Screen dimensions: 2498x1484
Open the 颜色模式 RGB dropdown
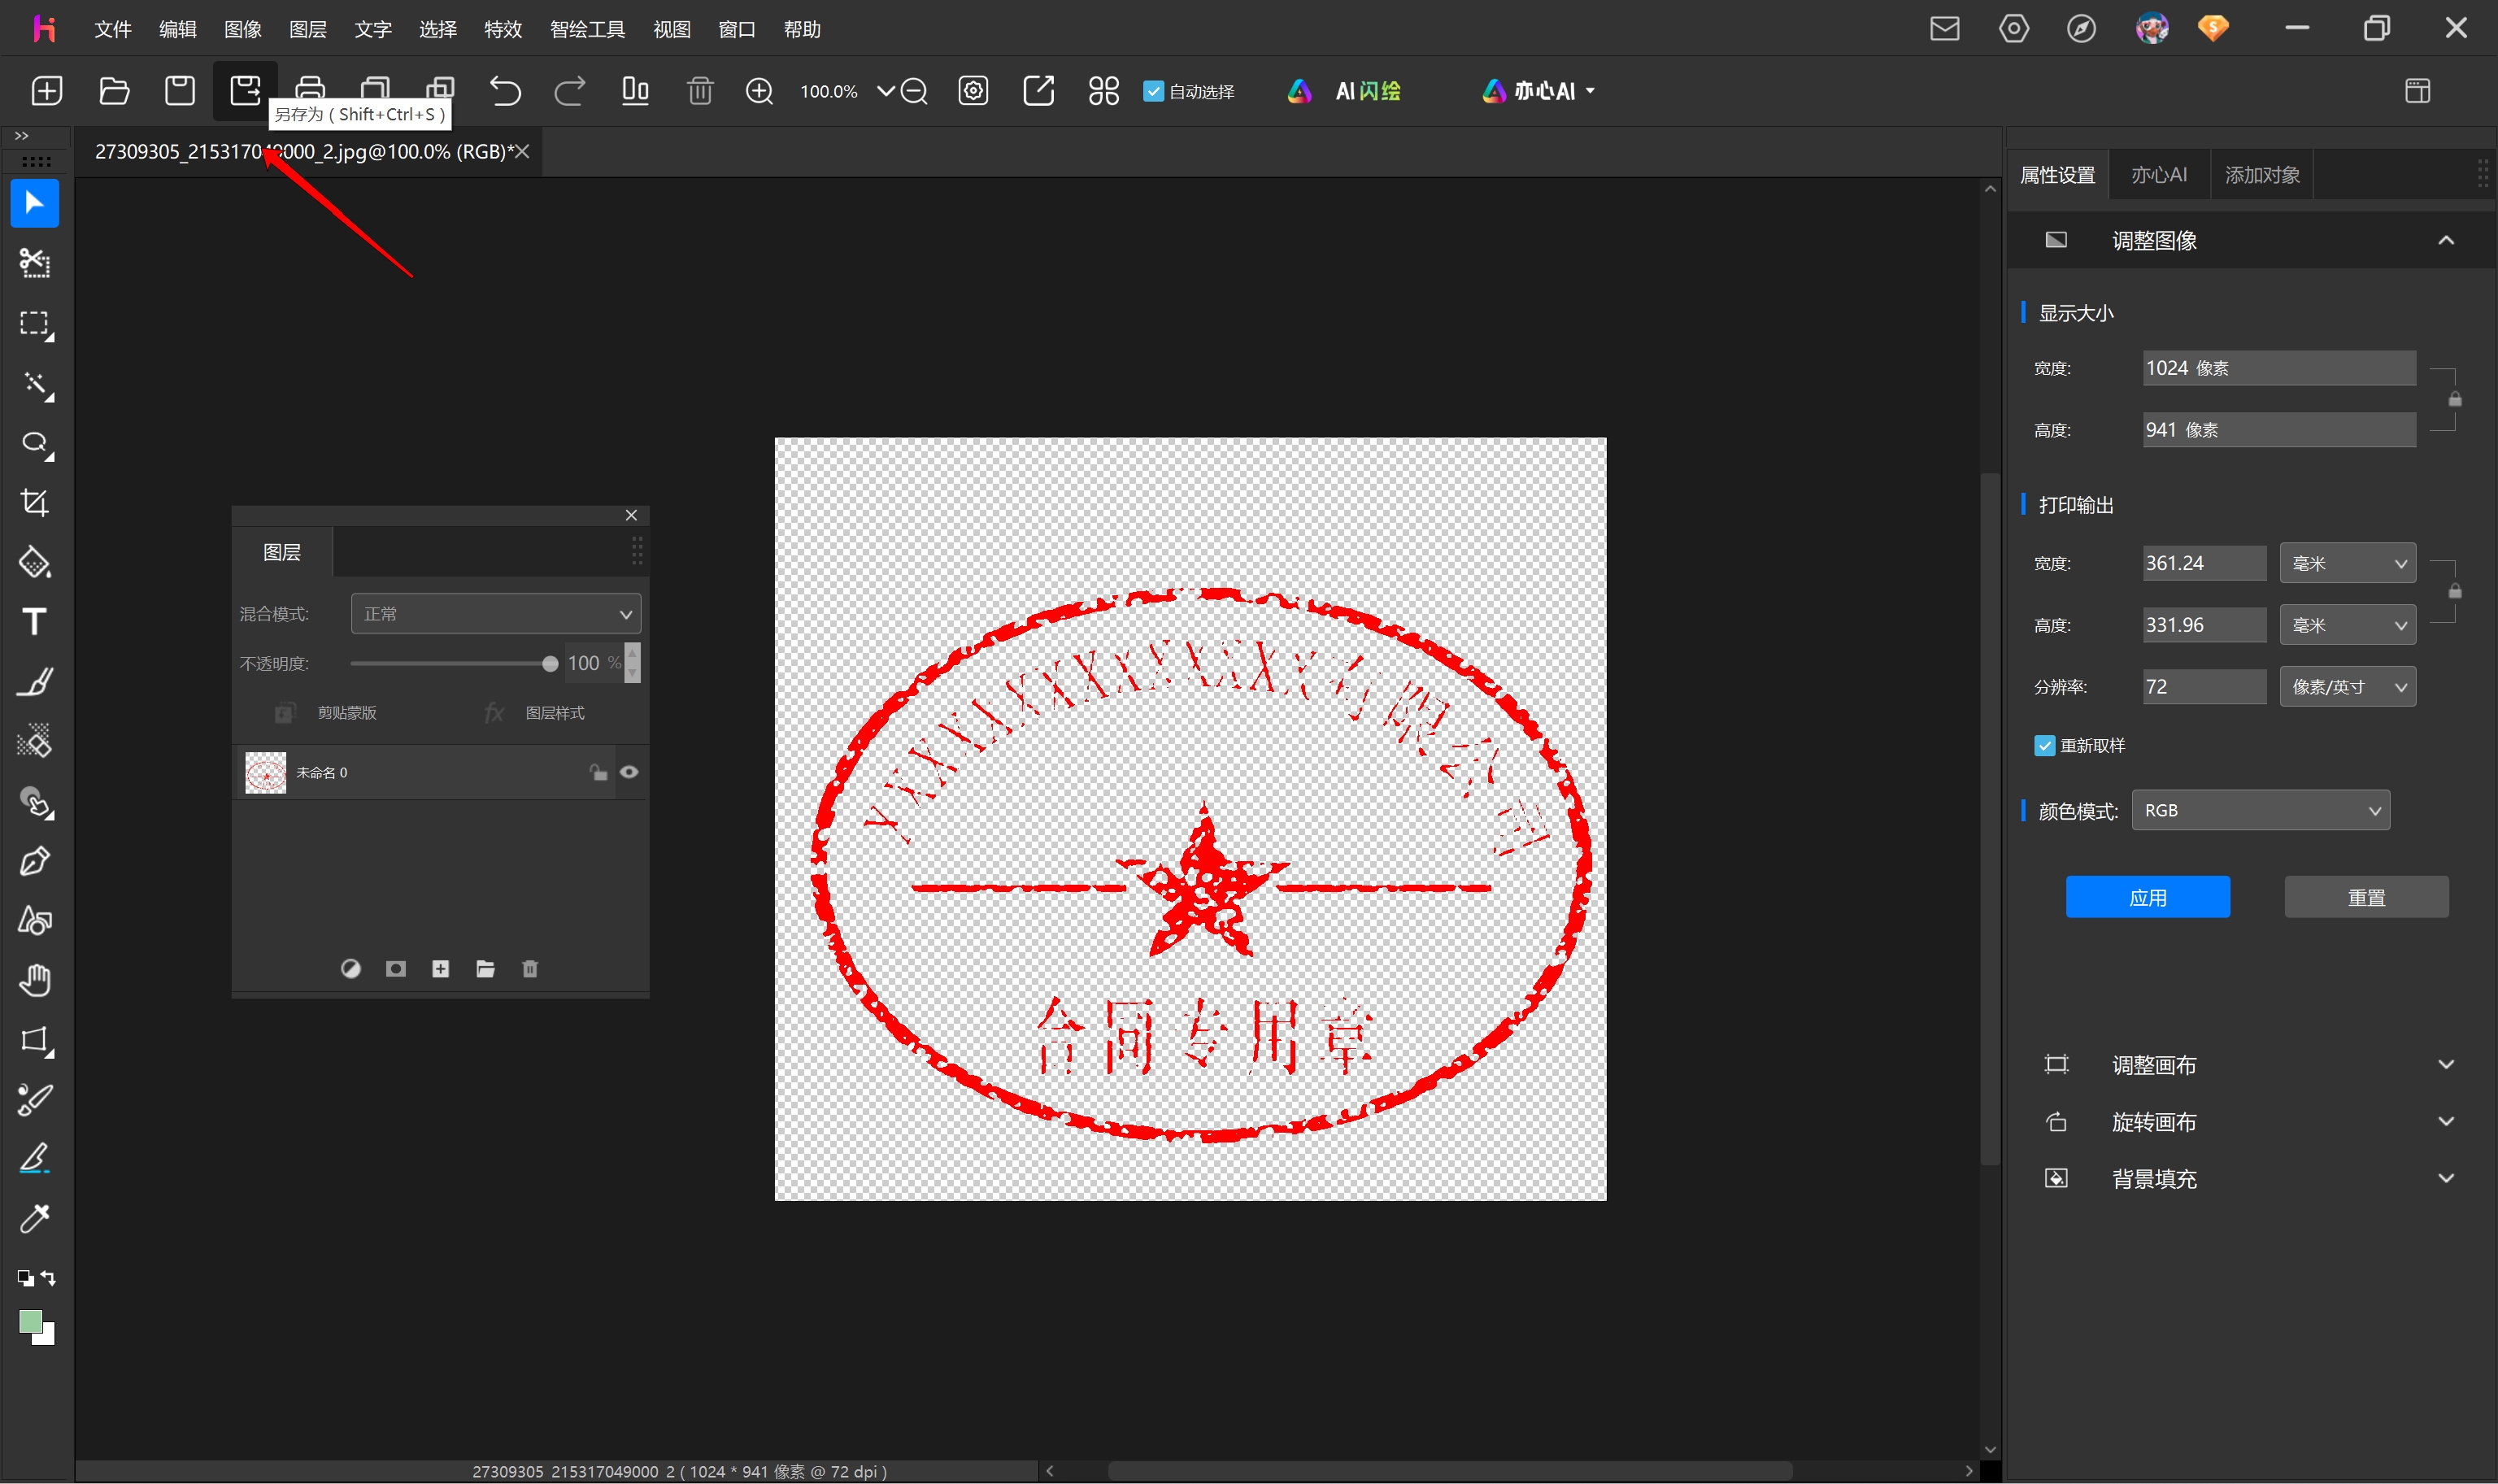click(2261, 810)
